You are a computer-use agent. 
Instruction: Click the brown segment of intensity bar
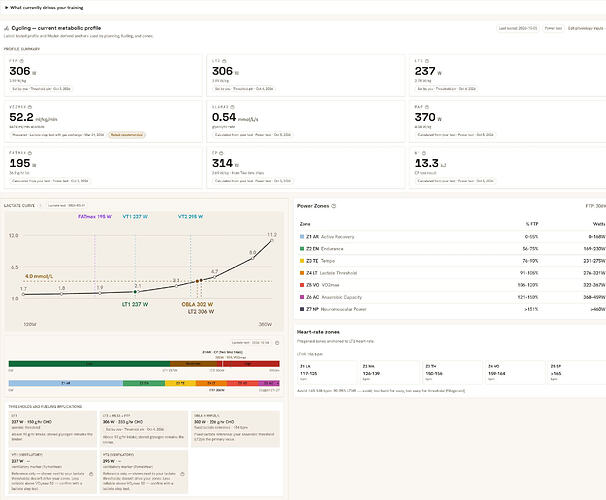[194, 364]
